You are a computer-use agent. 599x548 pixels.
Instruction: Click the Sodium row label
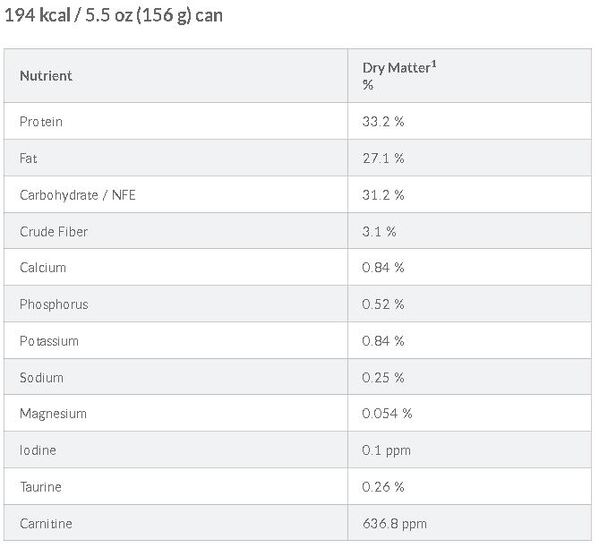pyautogui.click(x=42, y=378)
